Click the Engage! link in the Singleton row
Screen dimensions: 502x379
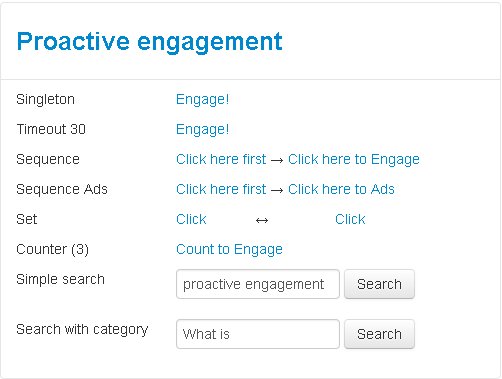202,99
